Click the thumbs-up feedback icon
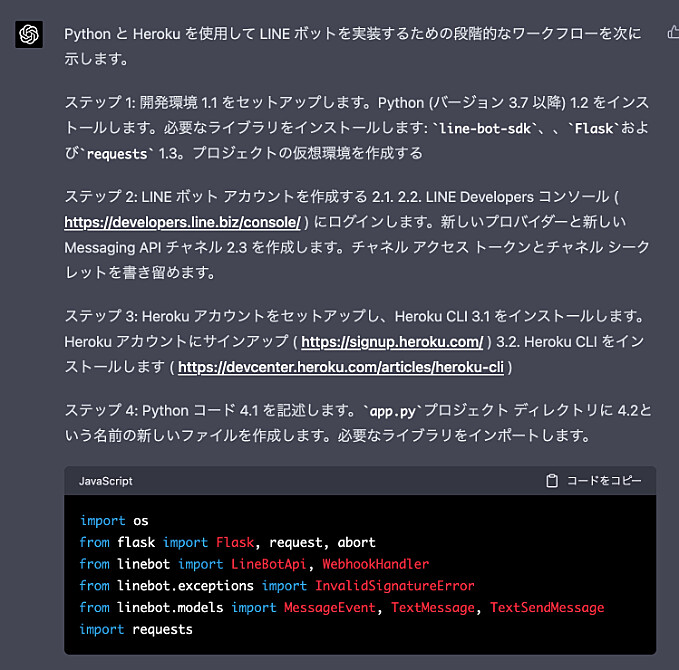 [673, 32]
